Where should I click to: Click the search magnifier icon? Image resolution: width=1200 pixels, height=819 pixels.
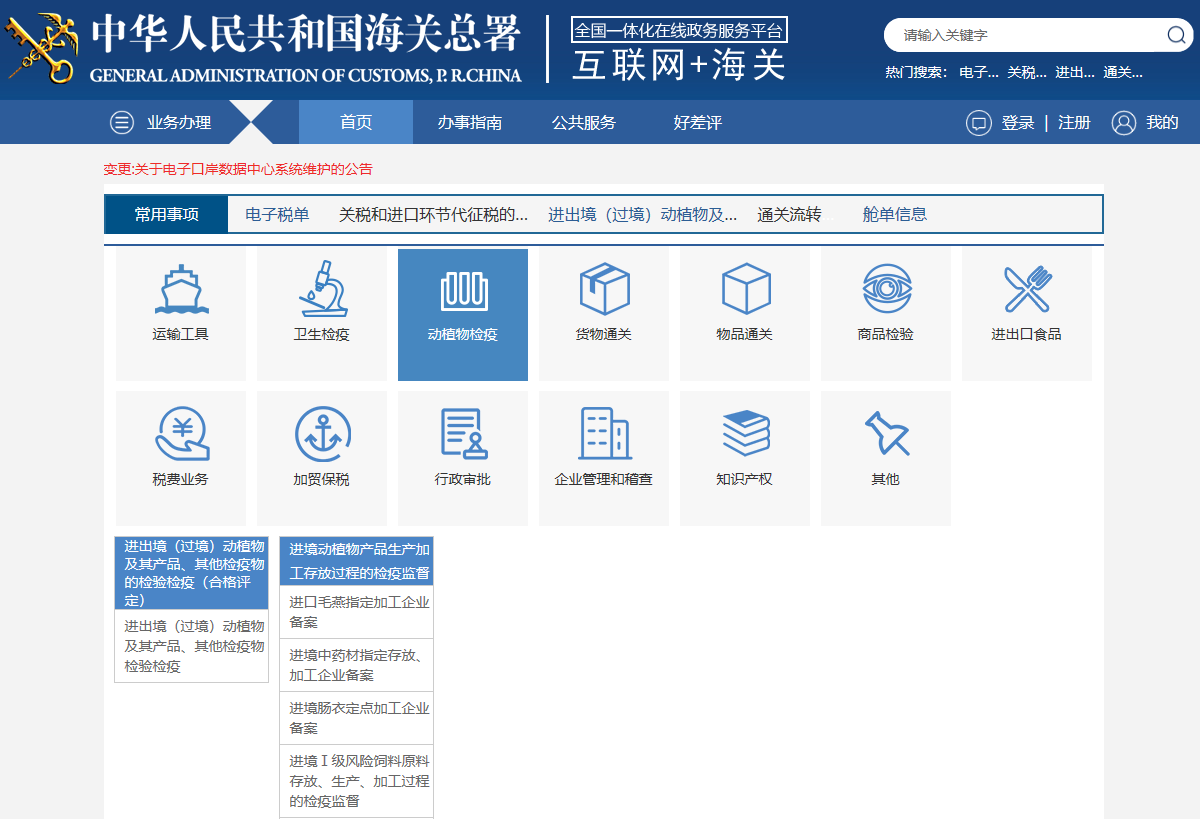point(1176,35)
